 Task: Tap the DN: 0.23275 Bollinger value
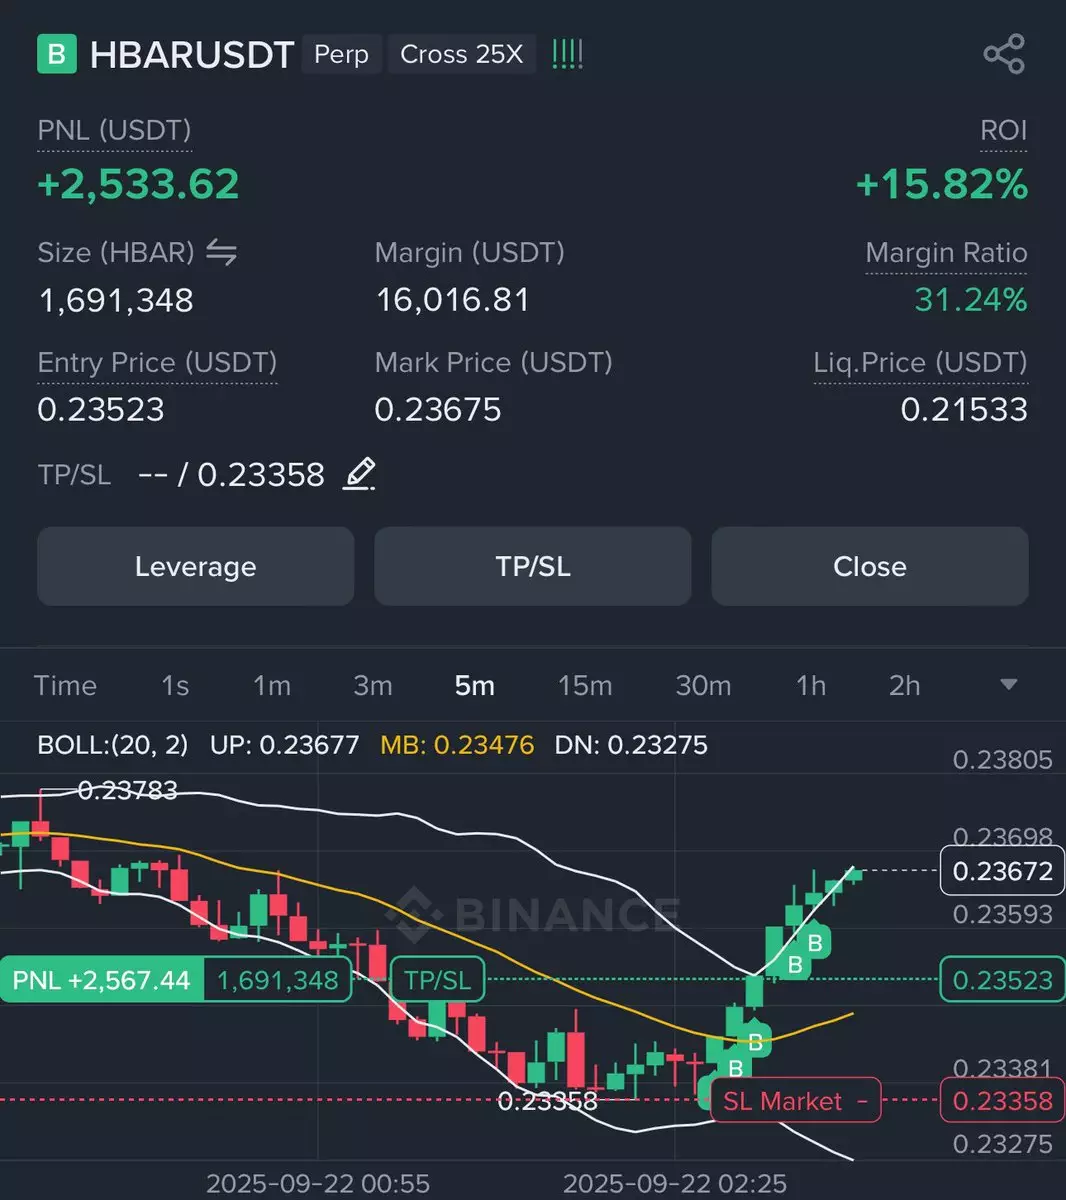(631, 745)
